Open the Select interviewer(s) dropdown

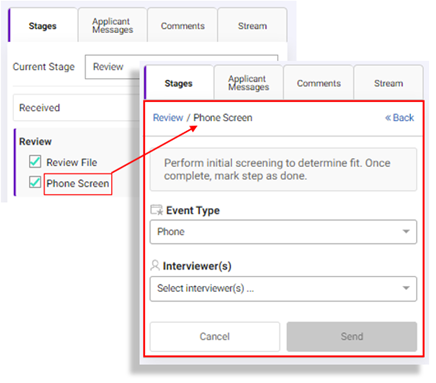pos(283,288)
